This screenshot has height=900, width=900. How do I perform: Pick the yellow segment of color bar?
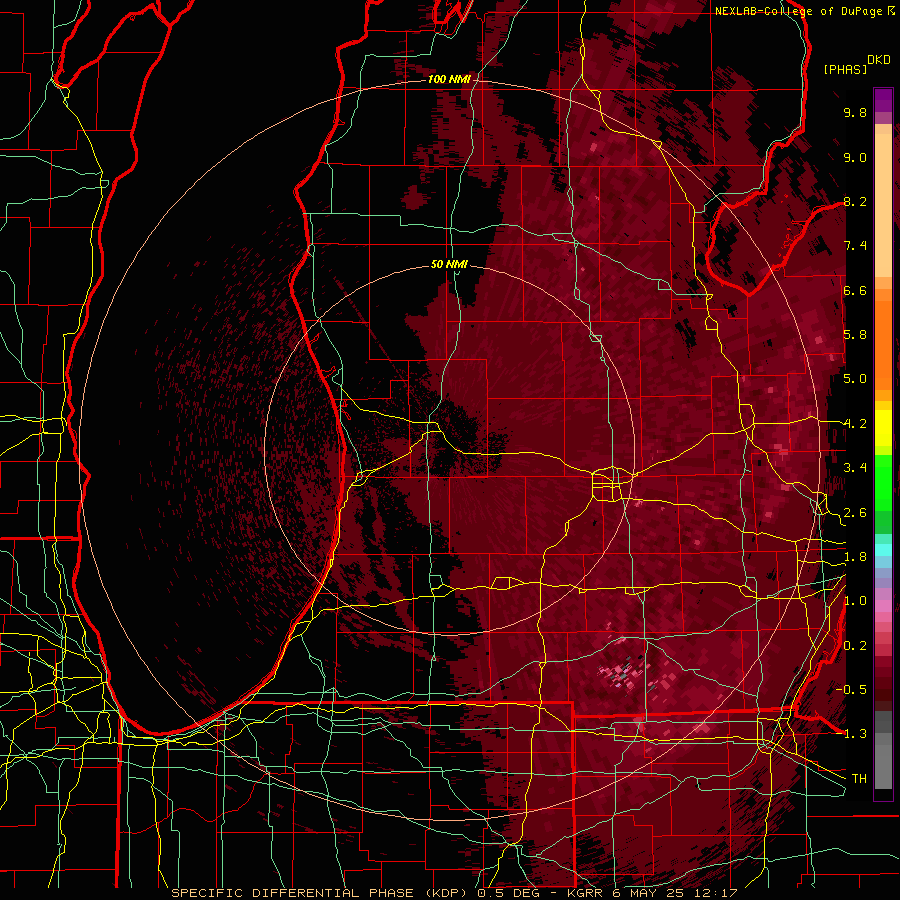883,428
